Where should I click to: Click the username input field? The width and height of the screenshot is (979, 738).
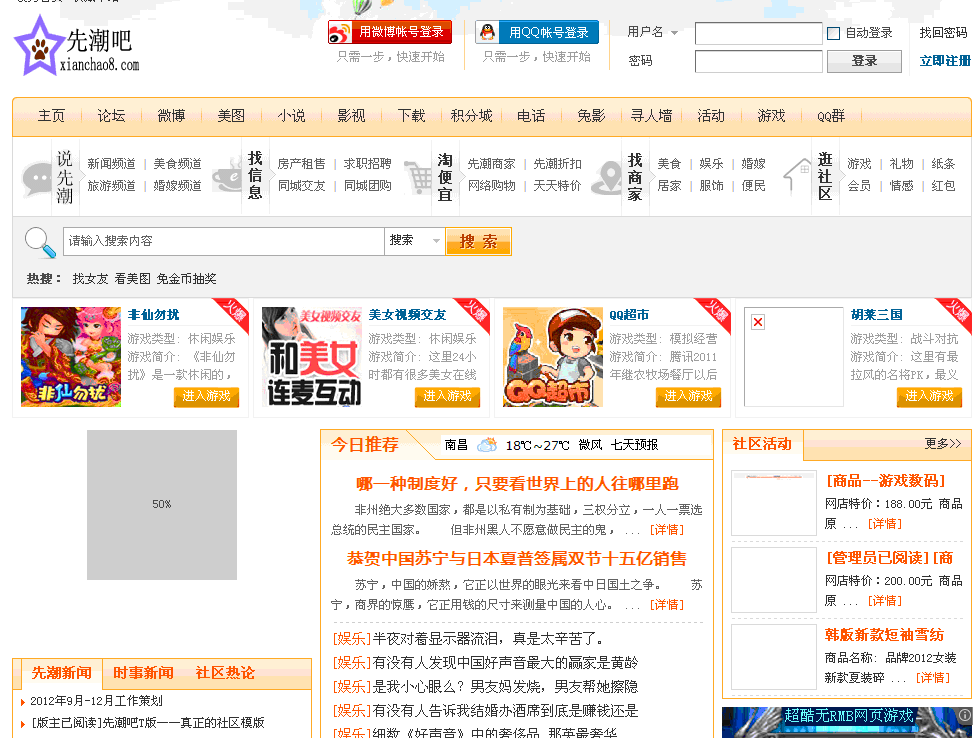click(759, 33)
